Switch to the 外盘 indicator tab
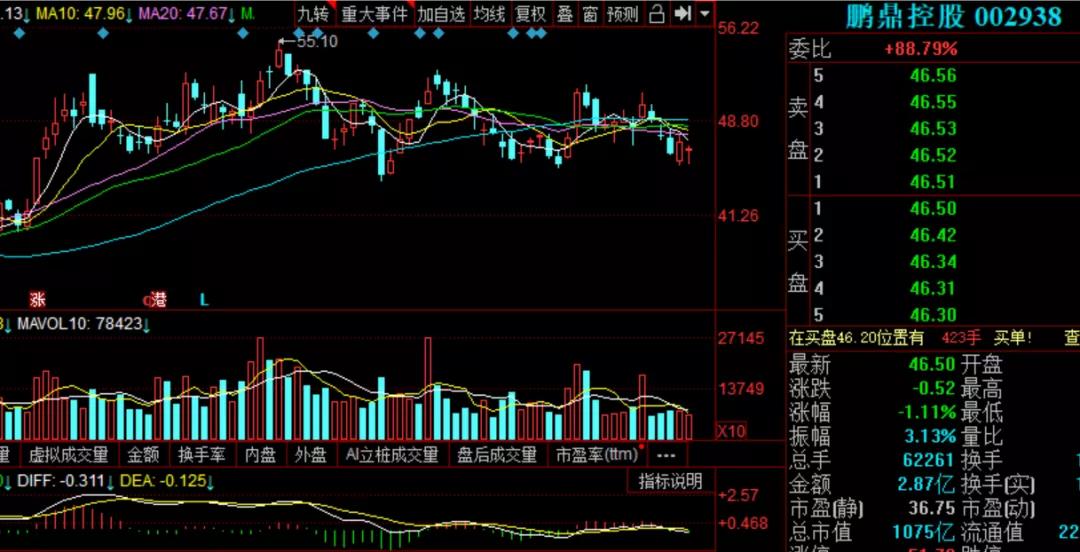The width and height of the screenshot is (1080, 552). click(311, 455)
